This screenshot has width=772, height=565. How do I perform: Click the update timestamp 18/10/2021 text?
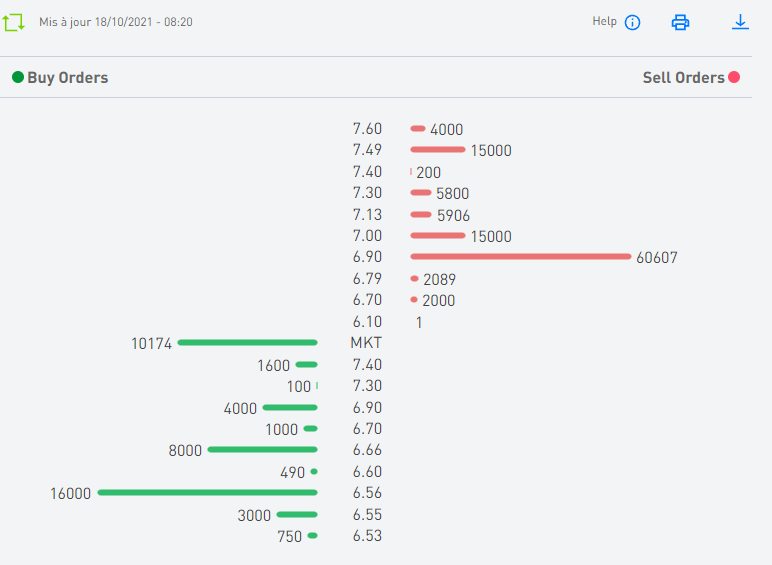click(115, 21)
